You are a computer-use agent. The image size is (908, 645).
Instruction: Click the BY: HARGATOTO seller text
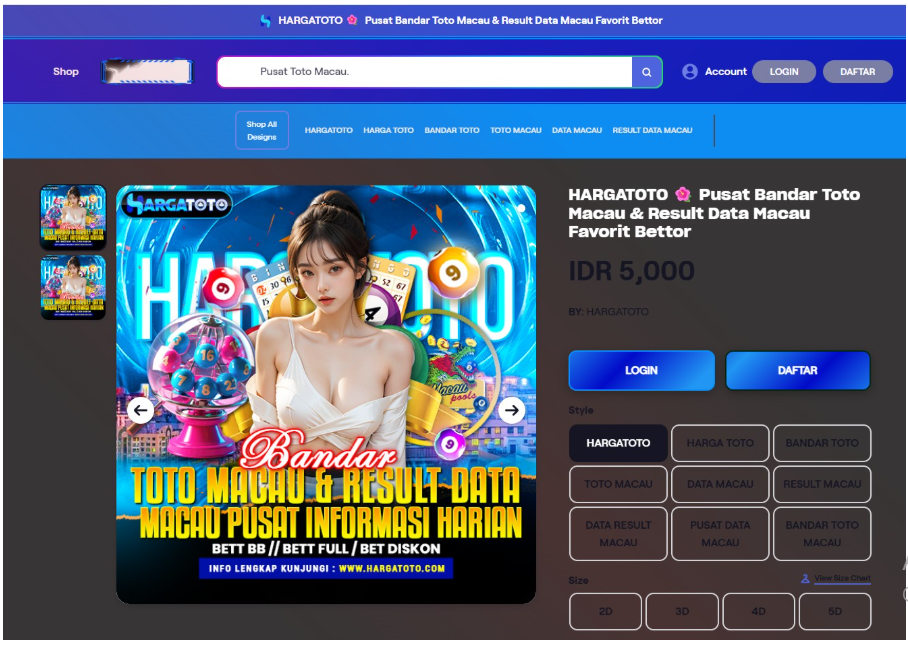pos(608,312)
